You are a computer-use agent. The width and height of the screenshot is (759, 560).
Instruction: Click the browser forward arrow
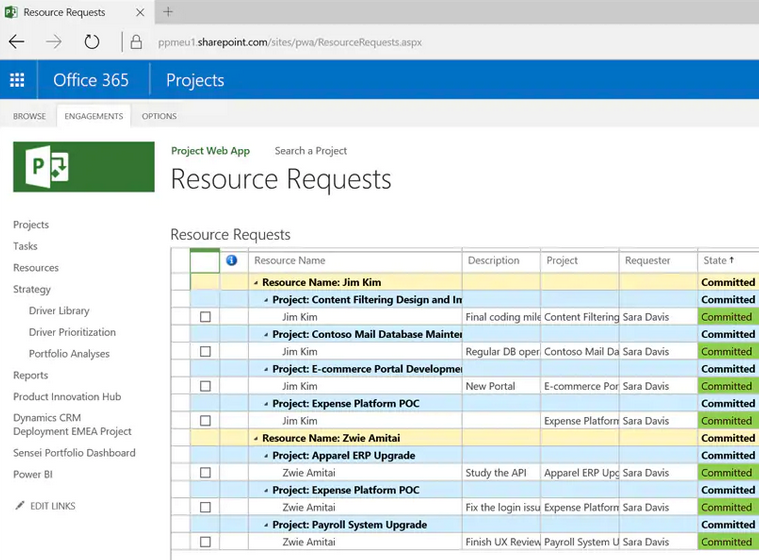coord(54,42)
